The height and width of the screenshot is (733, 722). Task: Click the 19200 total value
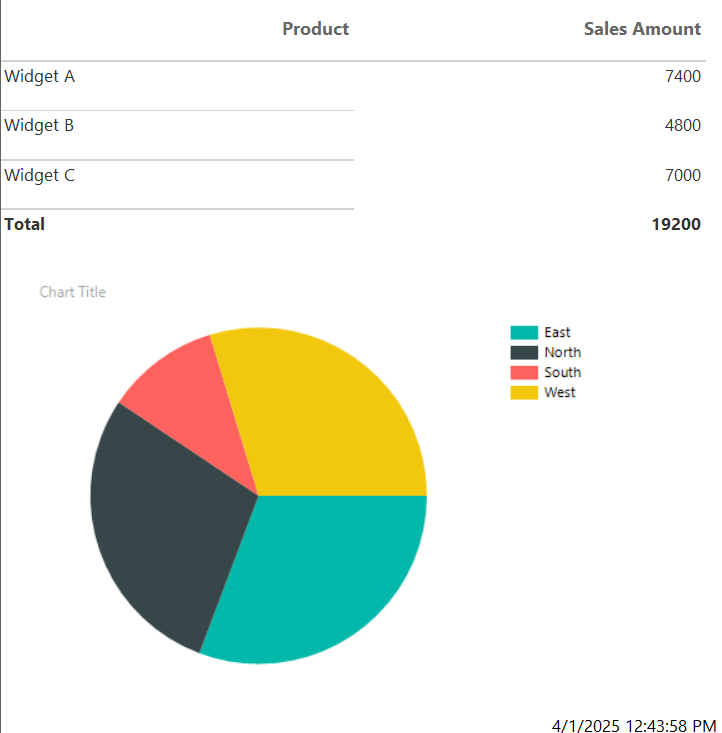[x=676, y=224]
